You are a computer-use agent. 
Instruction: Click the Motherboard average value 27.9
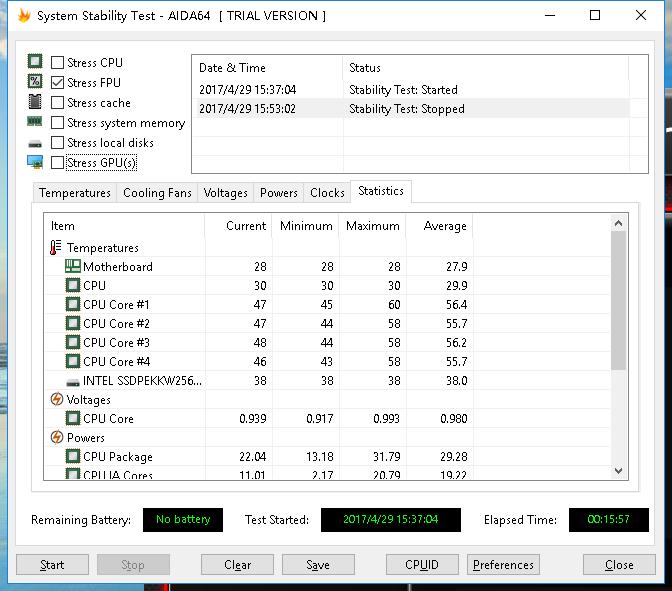[457, 267]
